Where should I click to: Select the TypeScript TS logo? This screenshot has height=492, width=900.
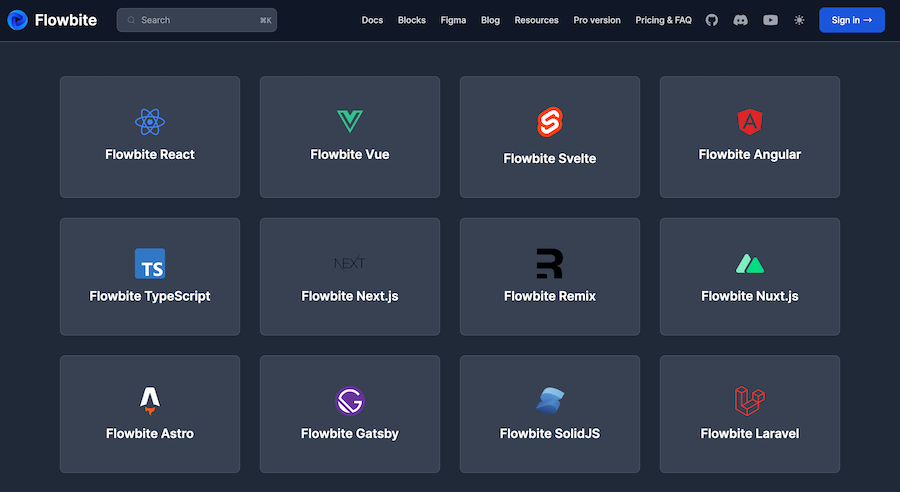click(x=150, y=264)
